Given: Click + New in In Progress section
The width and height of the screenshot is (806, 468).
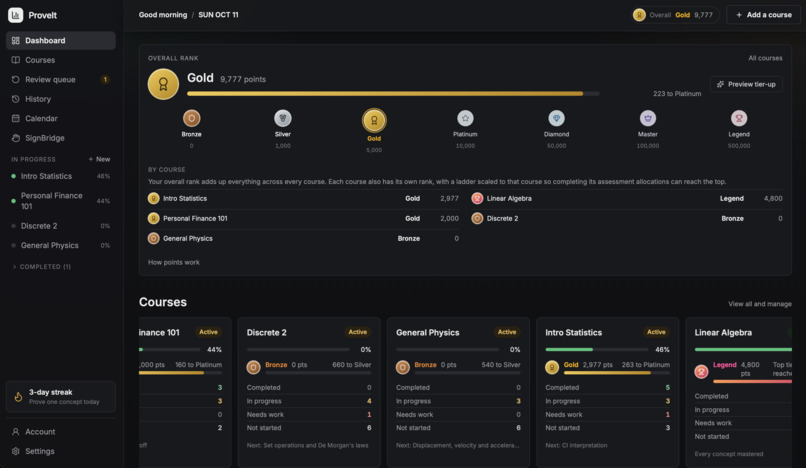Looking at the screenshot, I should [99, 159].
